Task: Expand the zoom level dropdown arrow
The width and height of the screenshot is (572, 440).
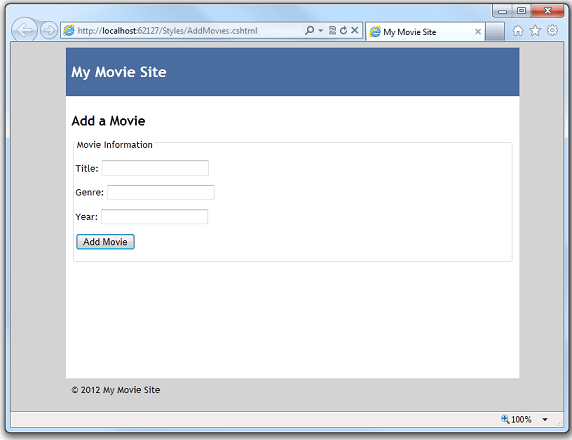Action: tap(545, 420)
